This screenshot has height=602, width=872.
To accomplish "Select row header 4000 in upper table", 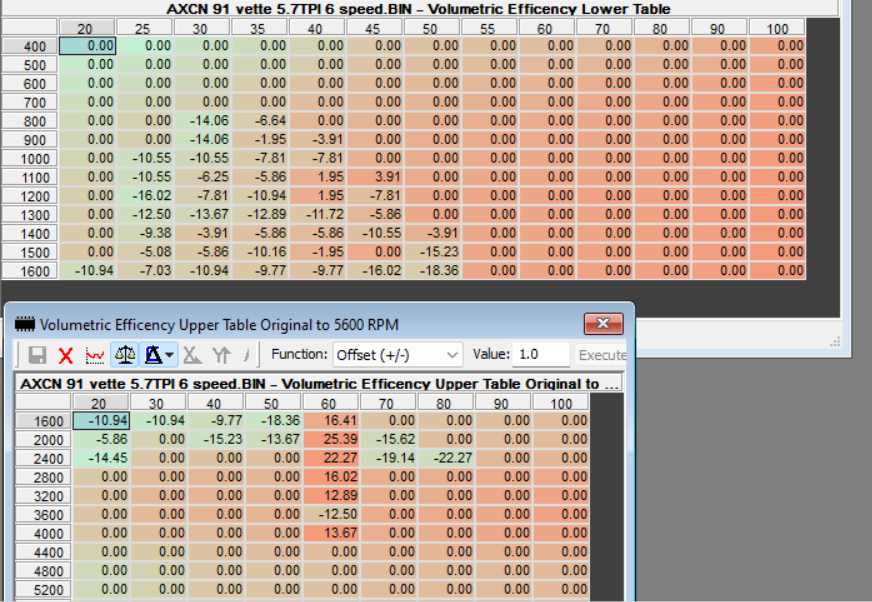I will click(x=43, y=534).
